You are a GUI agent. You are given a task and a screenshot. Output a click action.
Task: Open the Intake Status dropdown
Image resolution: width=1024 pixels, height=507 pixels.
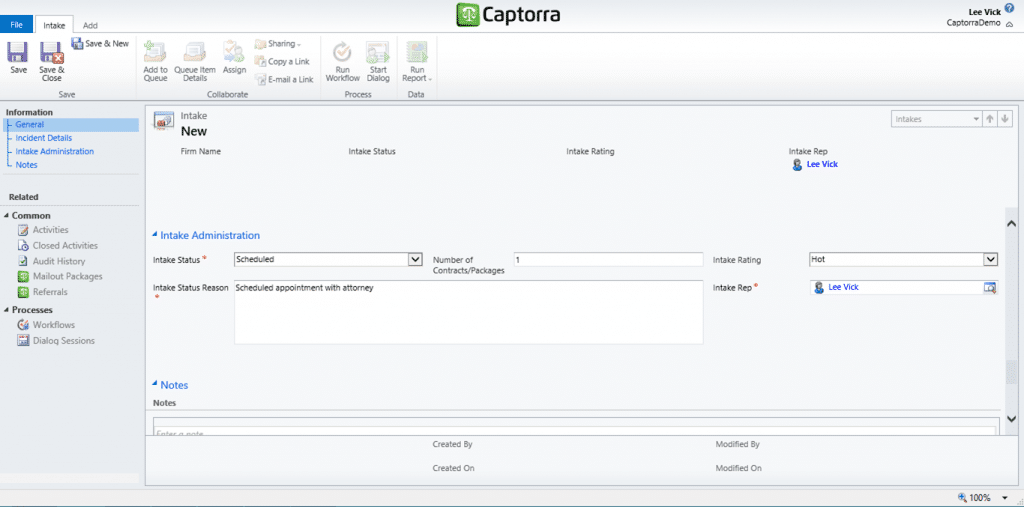click(x=415, y=259)
